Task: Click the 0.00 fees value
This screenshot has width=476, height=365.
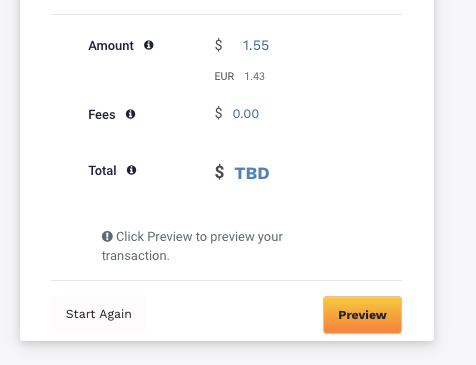Action: 246,114
